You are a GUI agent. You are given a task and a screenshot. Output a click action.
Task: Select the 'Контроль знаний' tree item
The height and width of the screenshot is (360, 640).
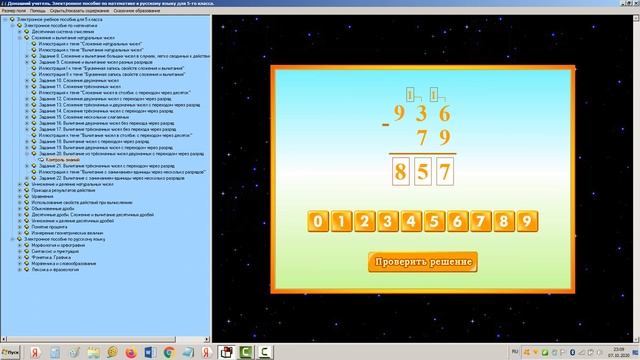pyautogui.click(x=63, y=160)
